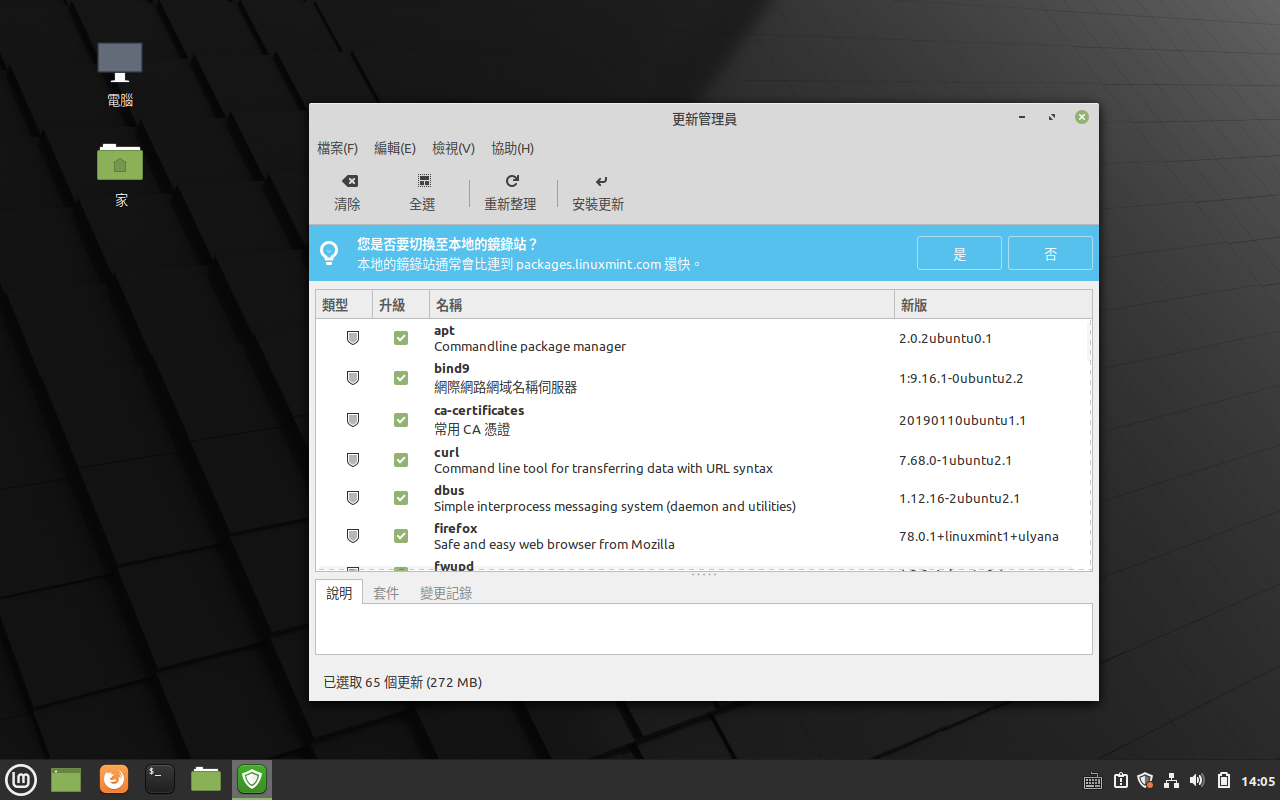The width and height of the screenshot is (1280, 800).
Task: Launch Firefox from the taskbar
Action: pyautogui.click(x=114, y=778)
